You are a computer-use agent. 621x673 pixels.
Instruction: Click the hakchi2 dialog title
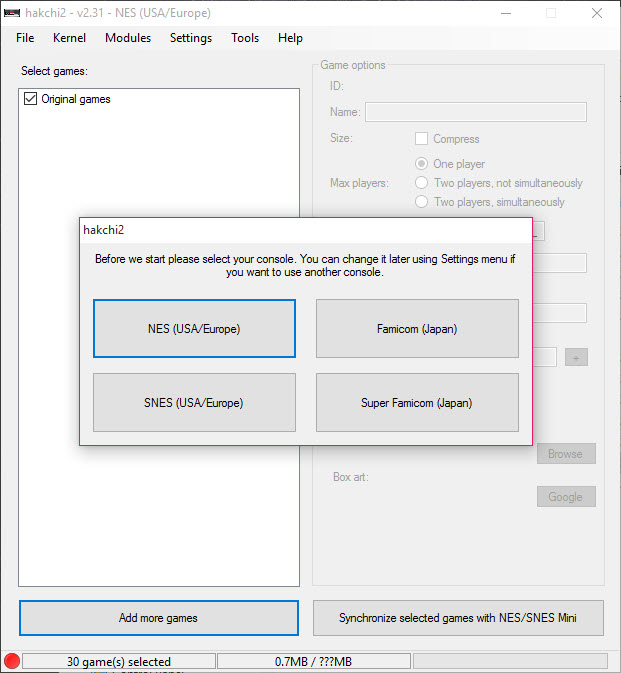click(103, 230)
